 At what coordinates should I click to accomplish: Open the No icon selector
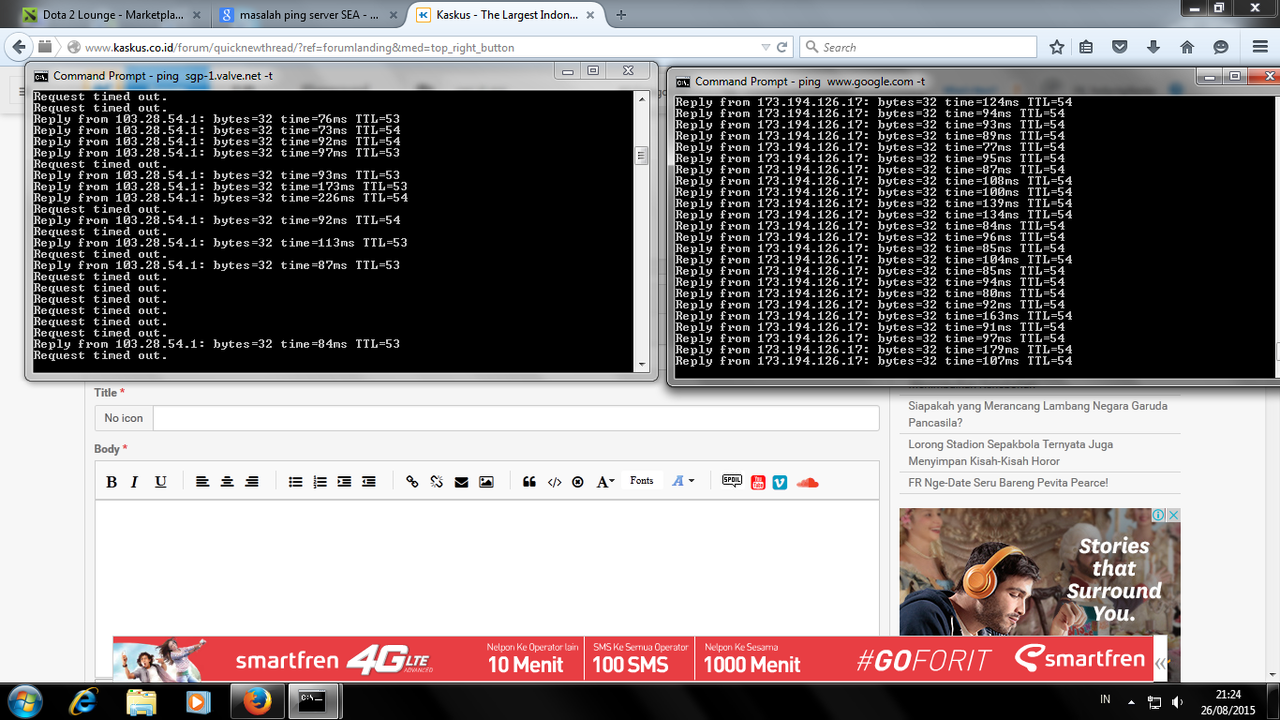tap(123, 418)
